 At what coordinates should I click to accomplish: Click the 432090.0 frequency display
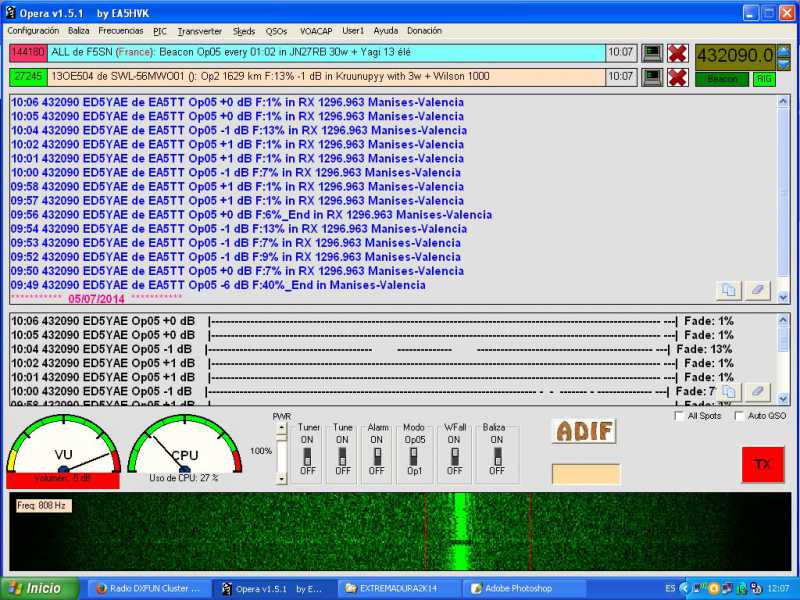[735, 55]
